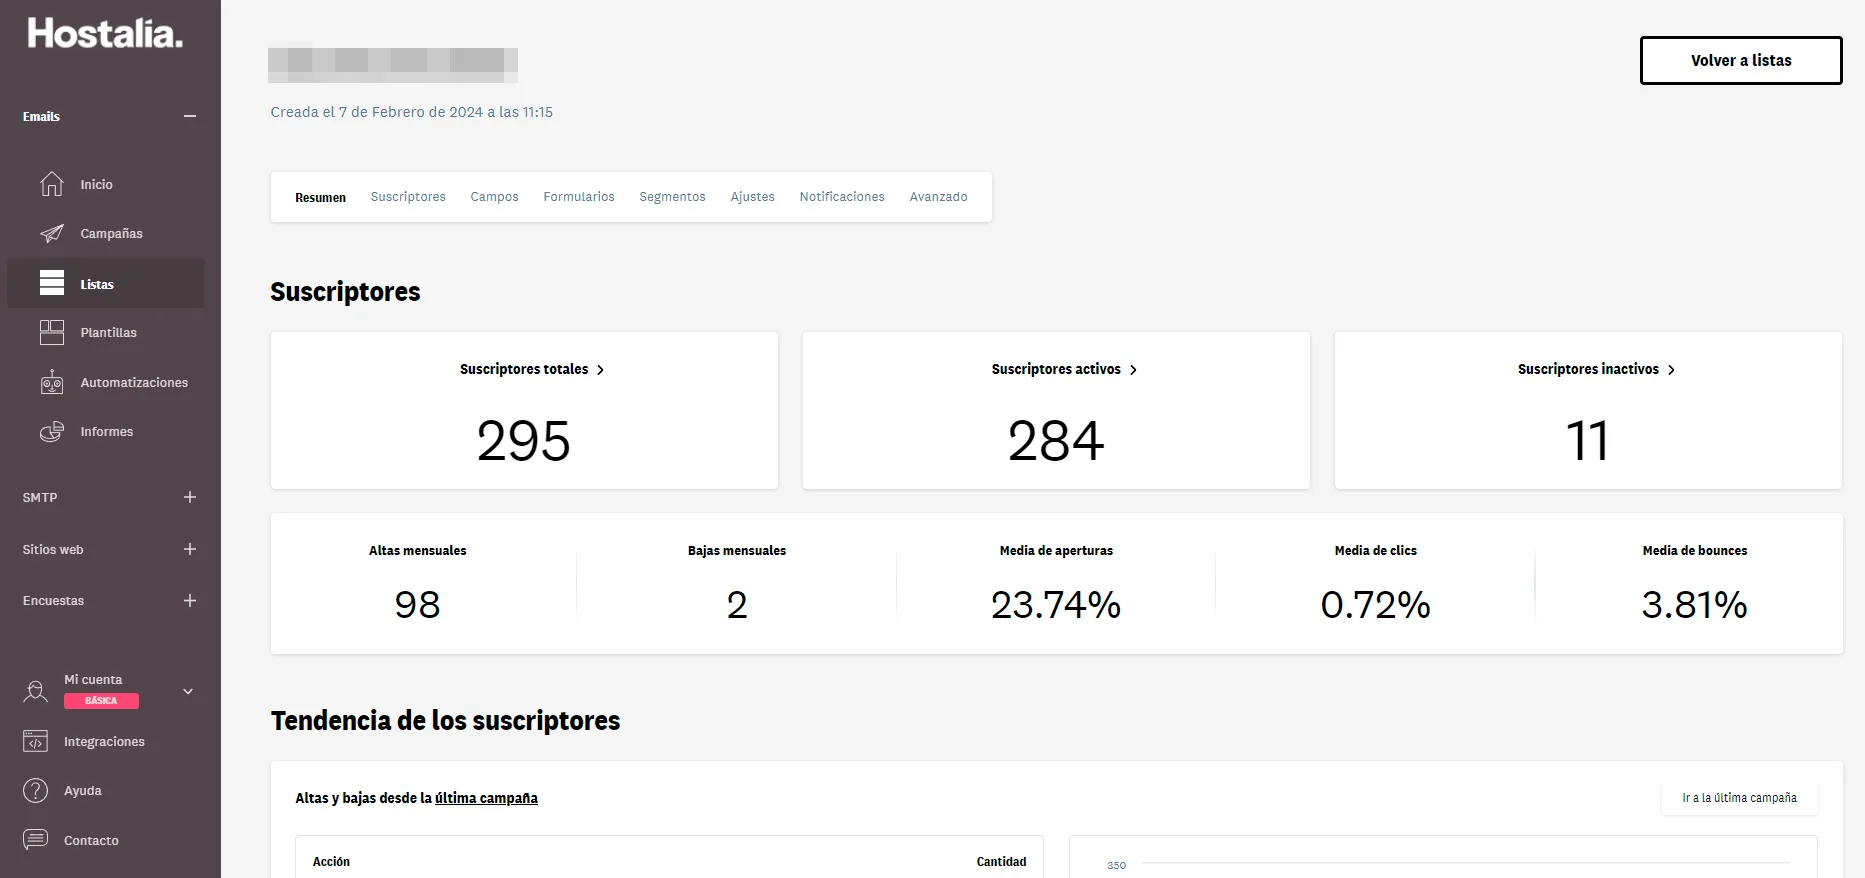Viewport: 1865px width, 878px height.
Task: Open the Informes pie chart icon
Action: pos(52,432)
